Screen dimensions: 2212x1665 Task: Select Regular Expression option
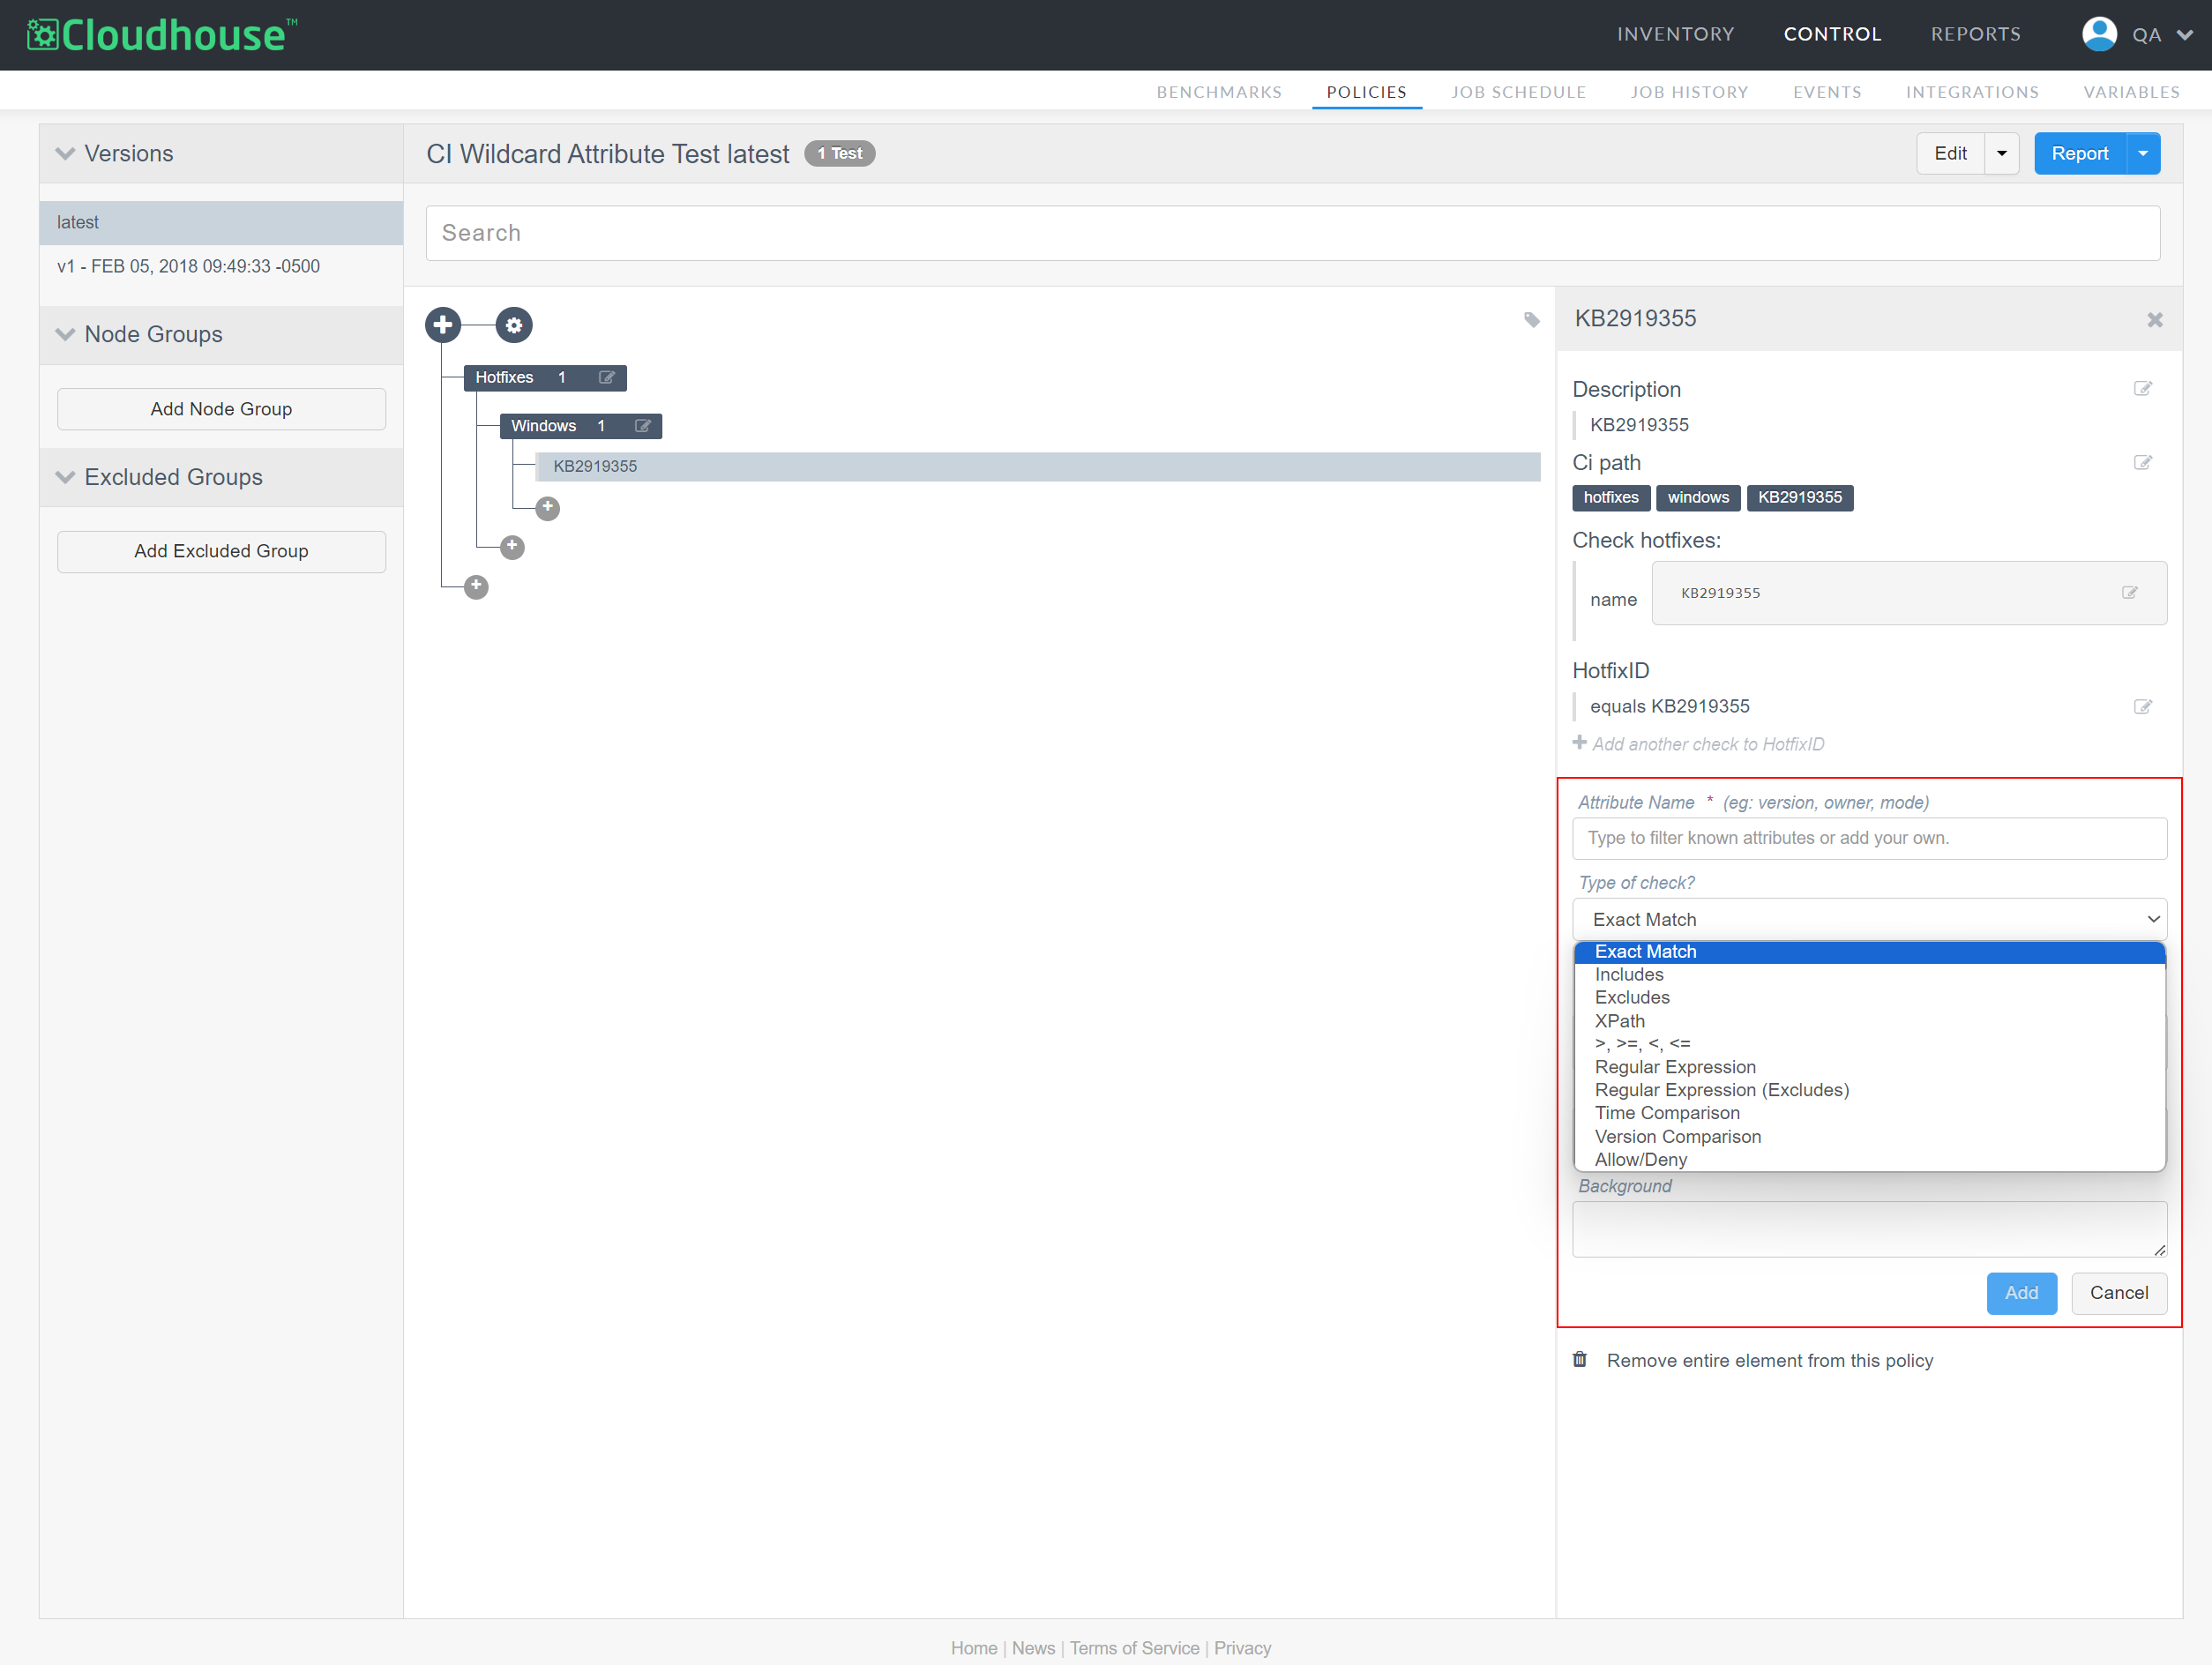pos(1869,1067)
